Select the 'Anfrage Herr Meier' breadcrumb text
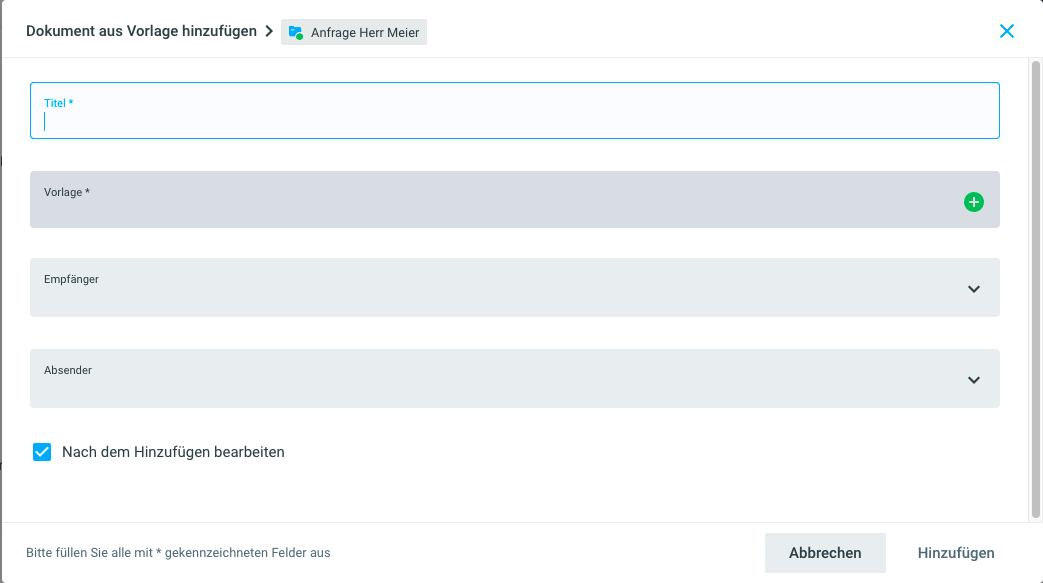 pos(365,33)
